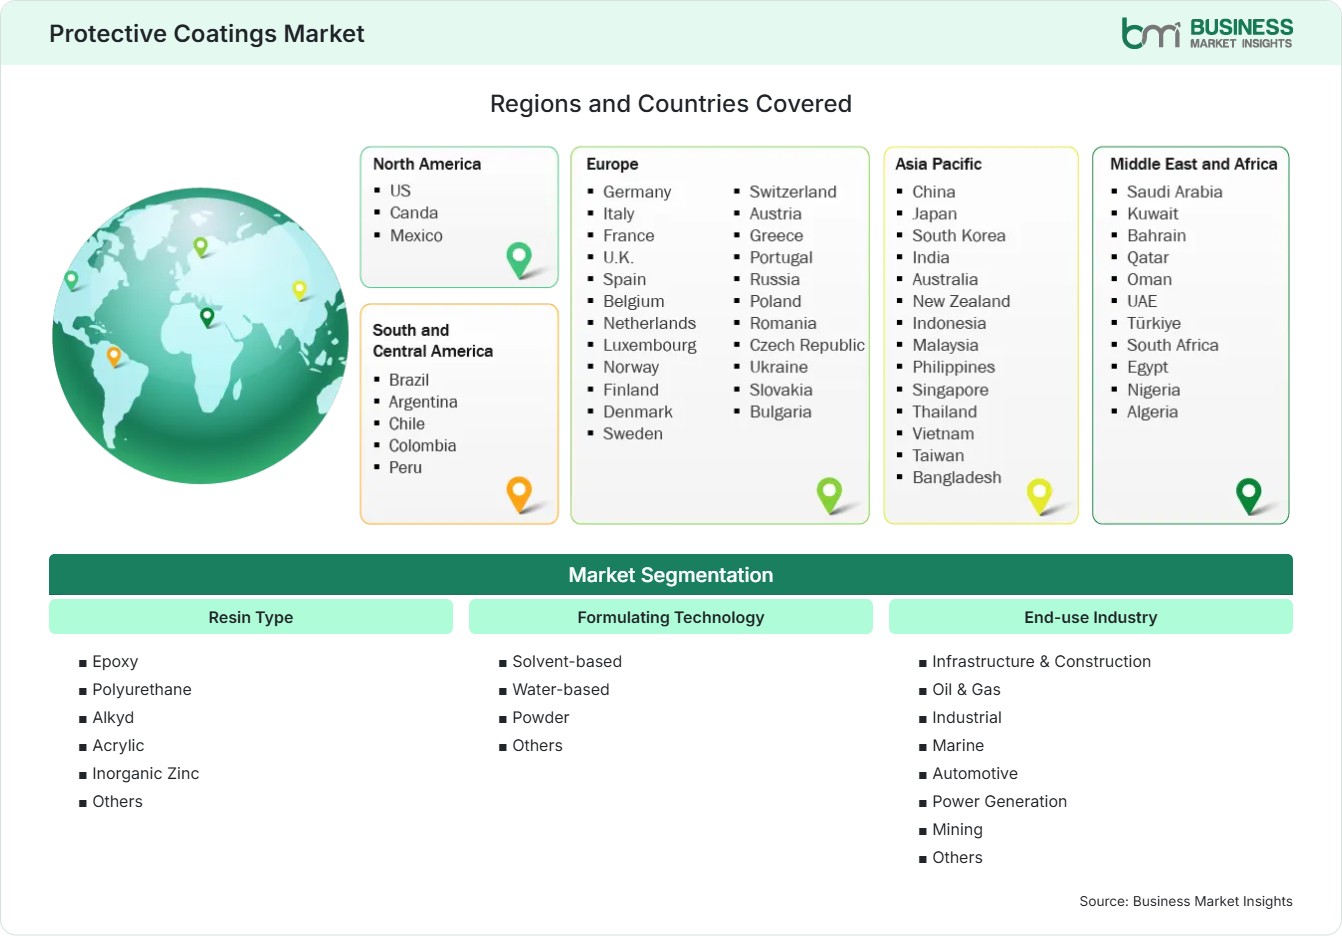Click the Middle East and Africa heading
This screenshot has width=1342, height=936.
tap(1194, 164)
